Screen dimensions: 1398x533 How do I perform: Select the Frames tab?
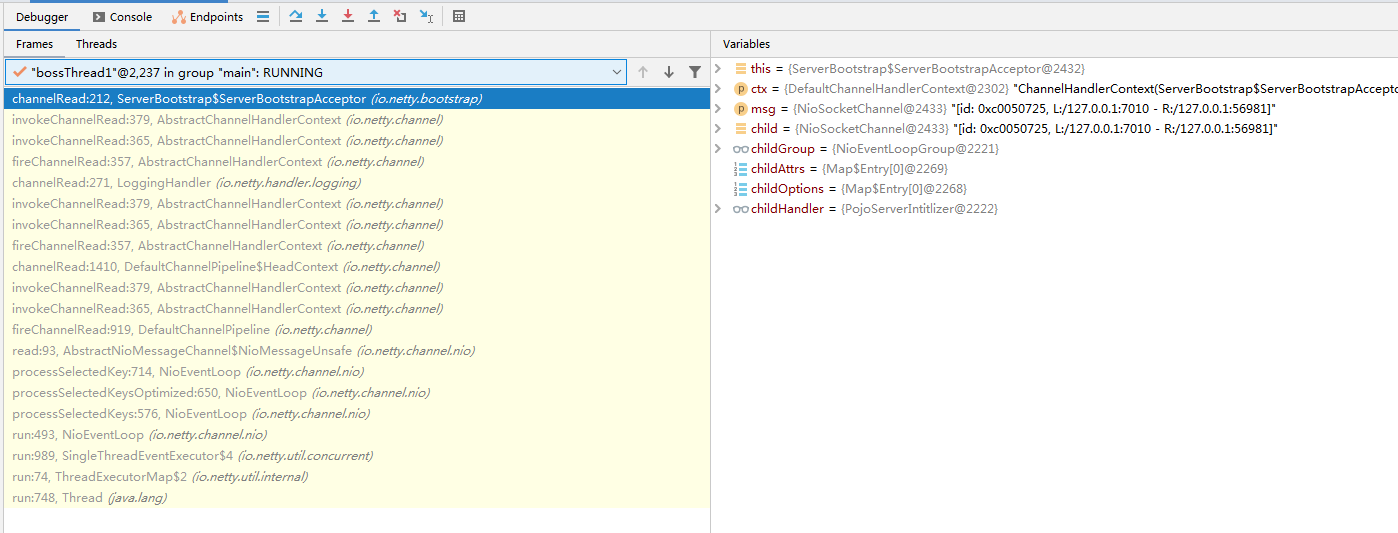[x=35, y=44]
